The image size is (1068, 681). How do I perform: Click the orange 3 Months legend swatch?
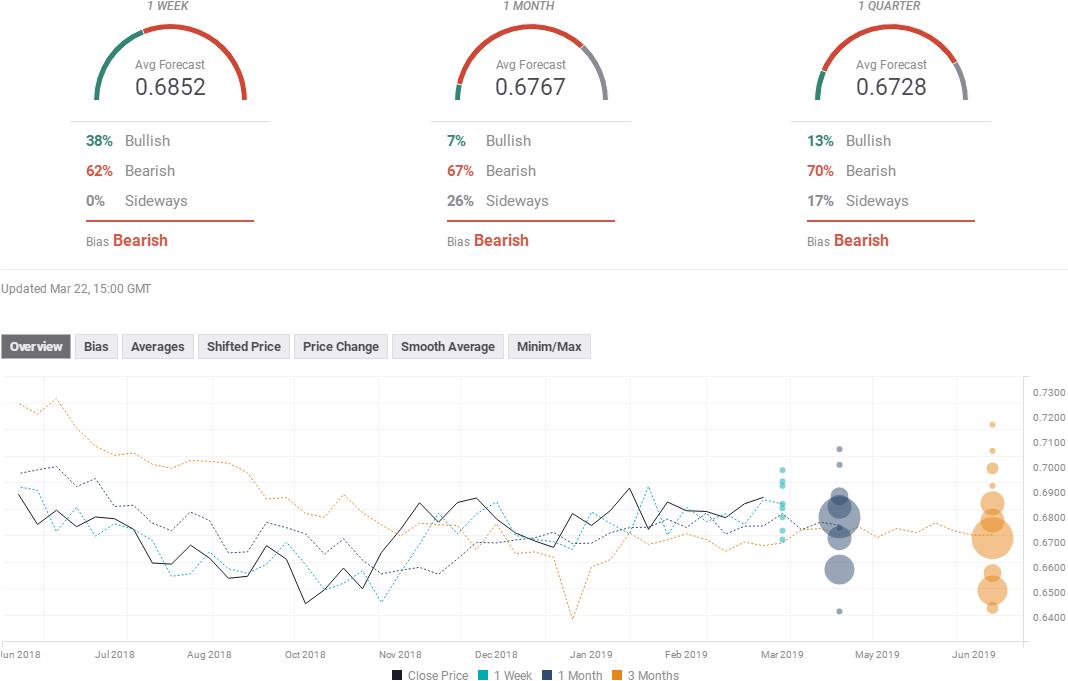tap(619, 675)
